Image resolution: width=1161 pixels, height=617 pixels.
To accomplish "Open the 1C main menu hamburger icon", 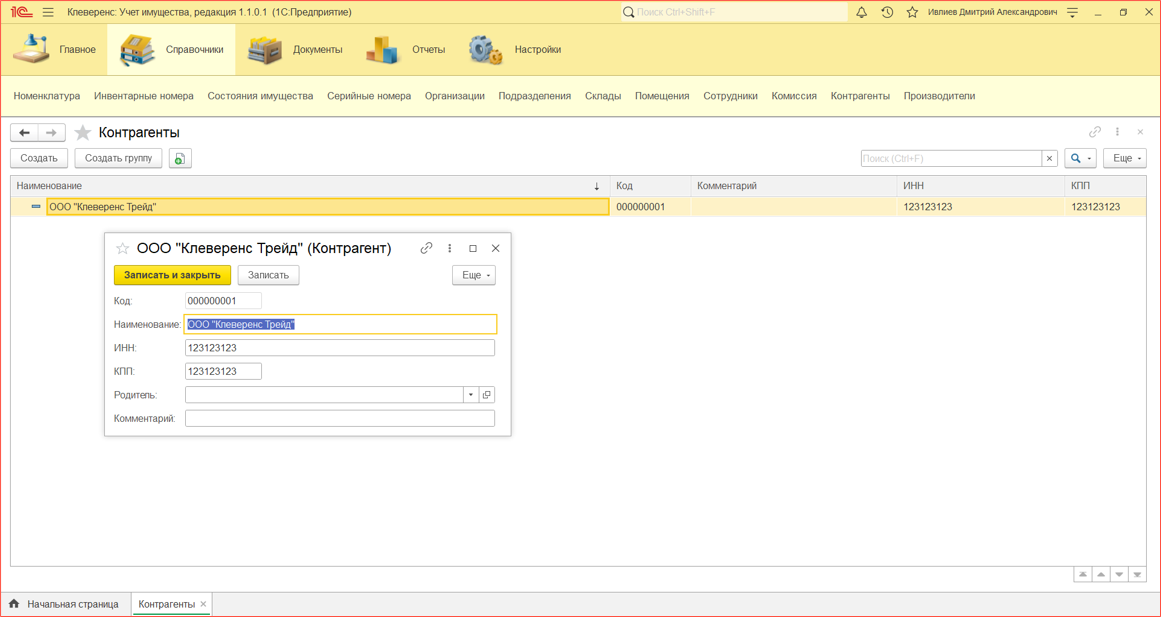I will 48,13.
